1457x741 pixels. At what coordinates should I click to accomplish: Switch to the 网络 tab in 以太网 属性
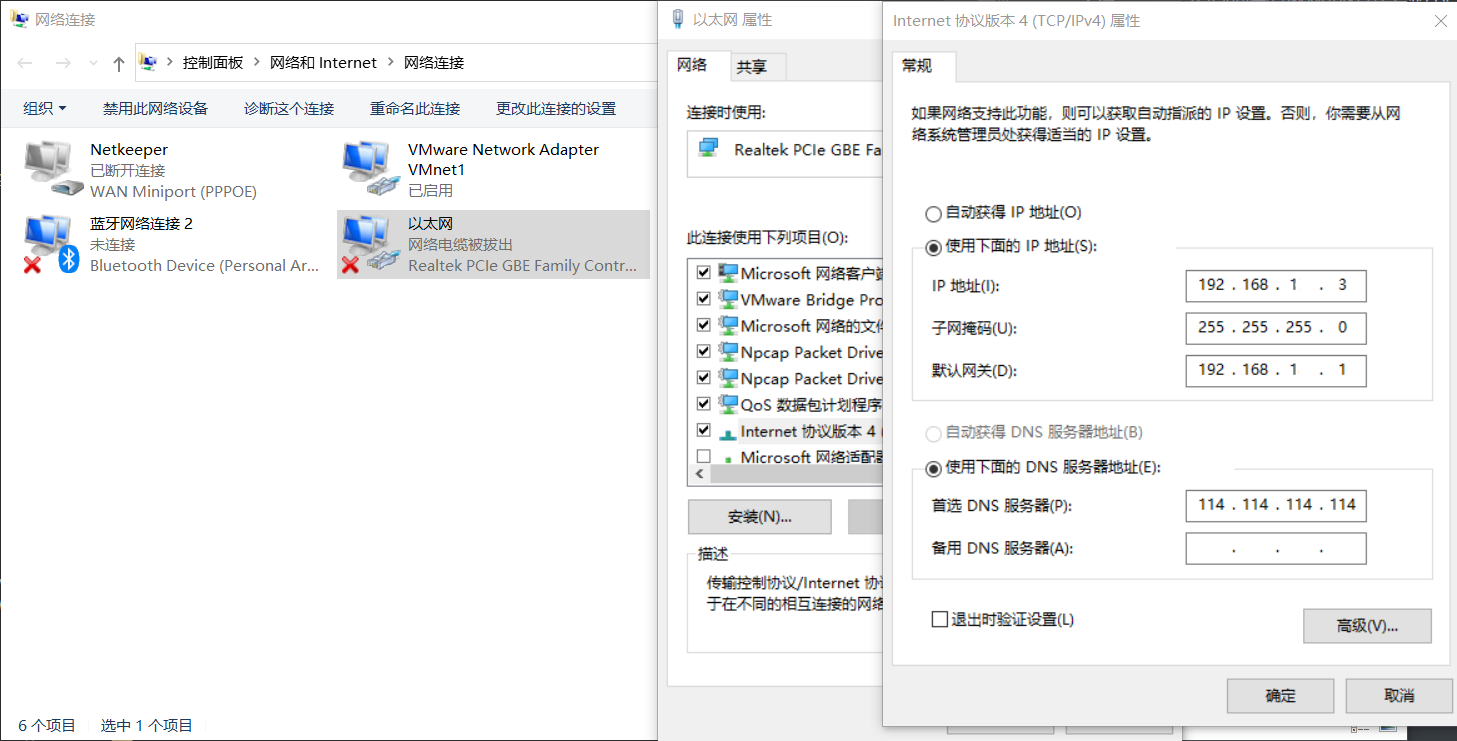[692, 65]
